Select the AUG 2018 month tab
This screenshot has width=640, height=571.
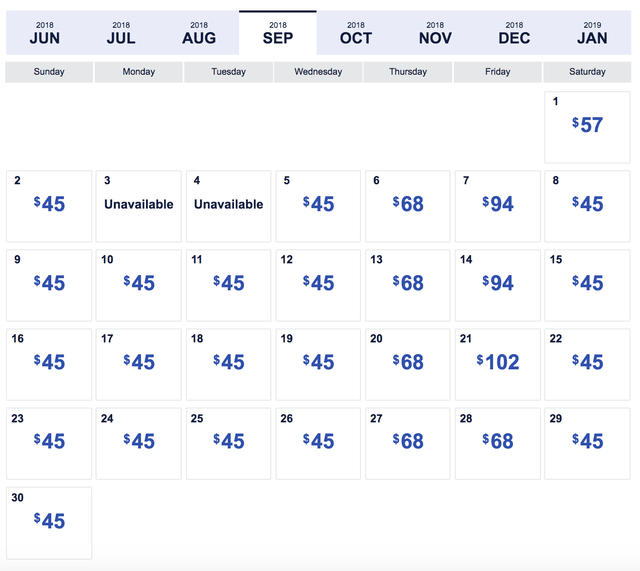[x=199, y=33]
